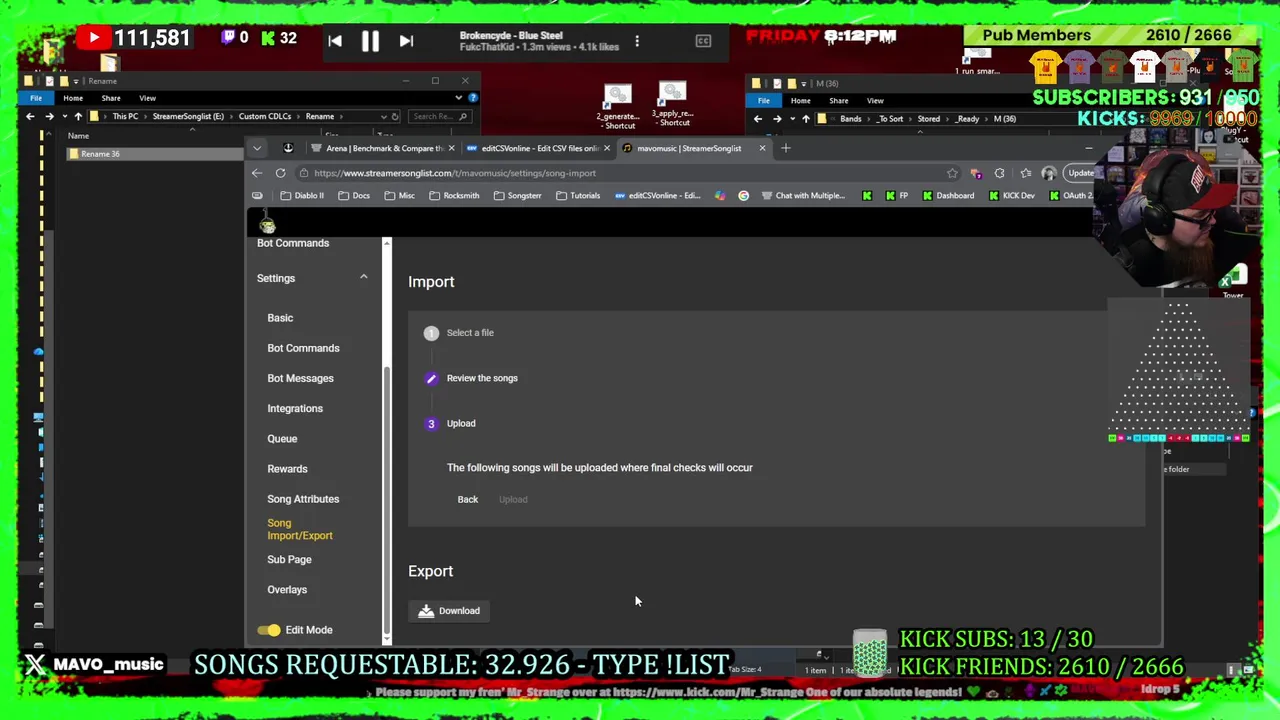
Task: Click Stored in M (36) window breadcrumb
Action: click(929, 118)
